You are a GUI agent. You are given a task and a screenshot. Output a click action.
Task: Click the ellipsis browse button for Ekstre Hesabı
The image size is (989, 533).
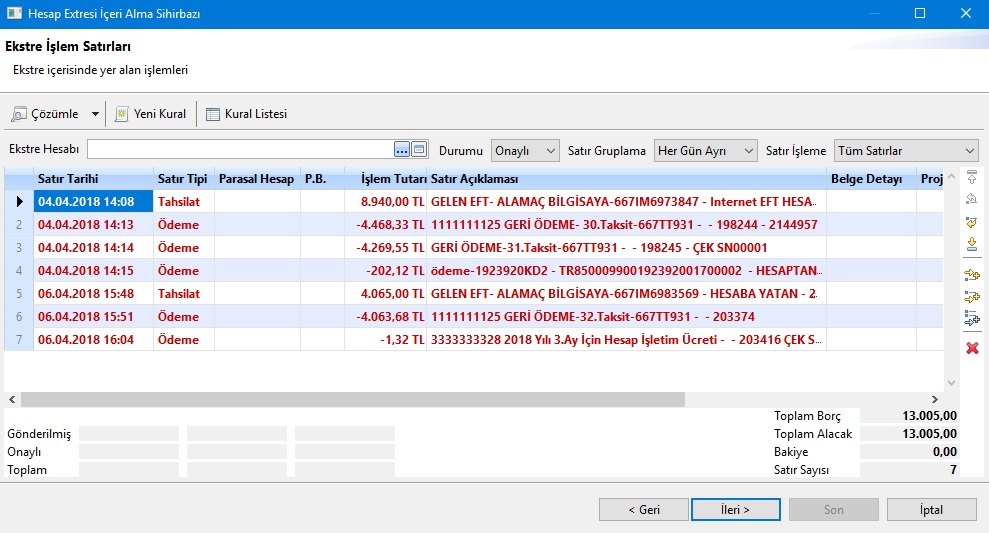pos(402,150)
